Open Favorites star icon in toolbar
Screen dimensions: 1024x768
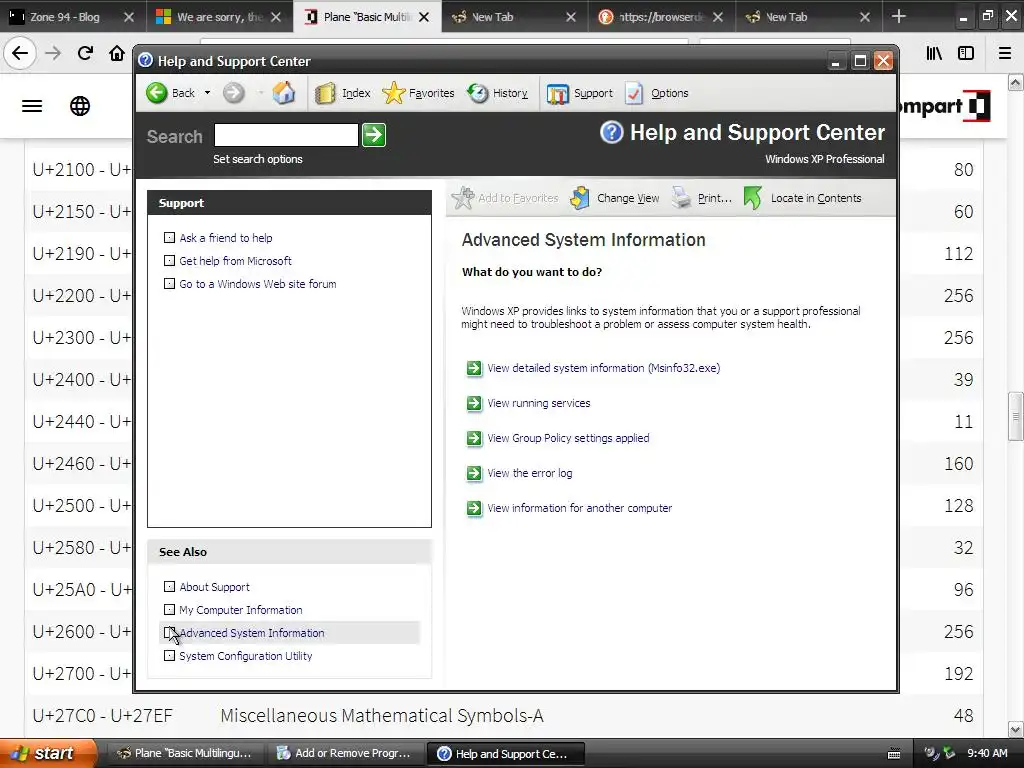(393, 93)
